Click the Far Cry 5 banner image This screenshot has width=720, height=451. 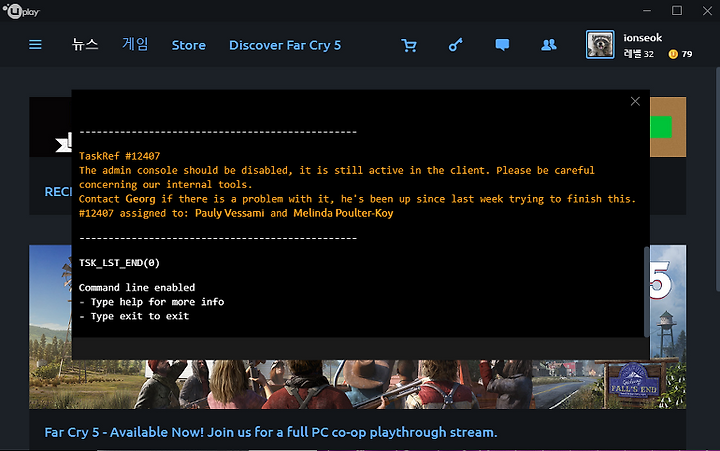[x=358, y=384]
